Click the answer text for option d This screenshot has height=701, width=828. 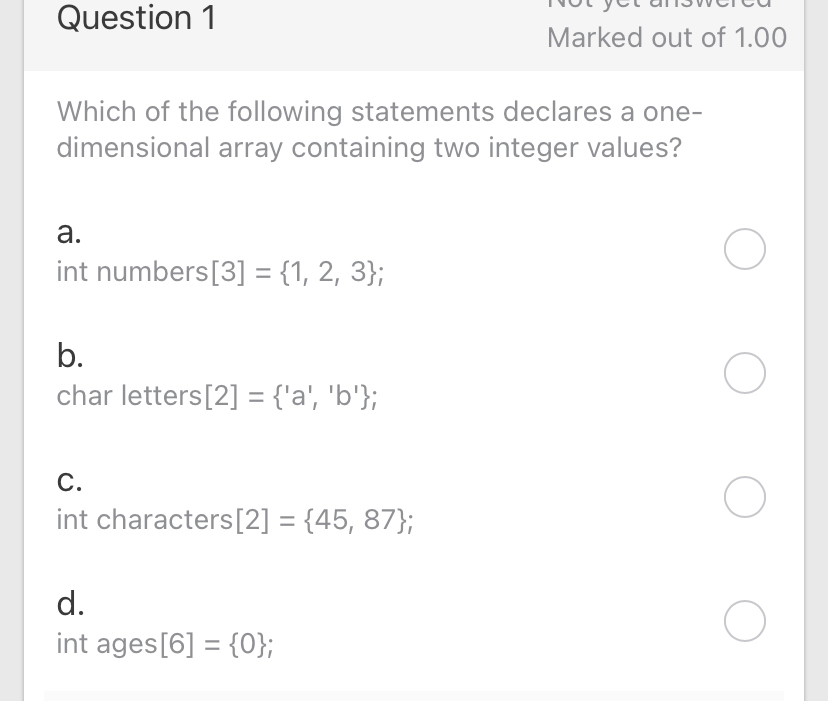click(165, 643)
